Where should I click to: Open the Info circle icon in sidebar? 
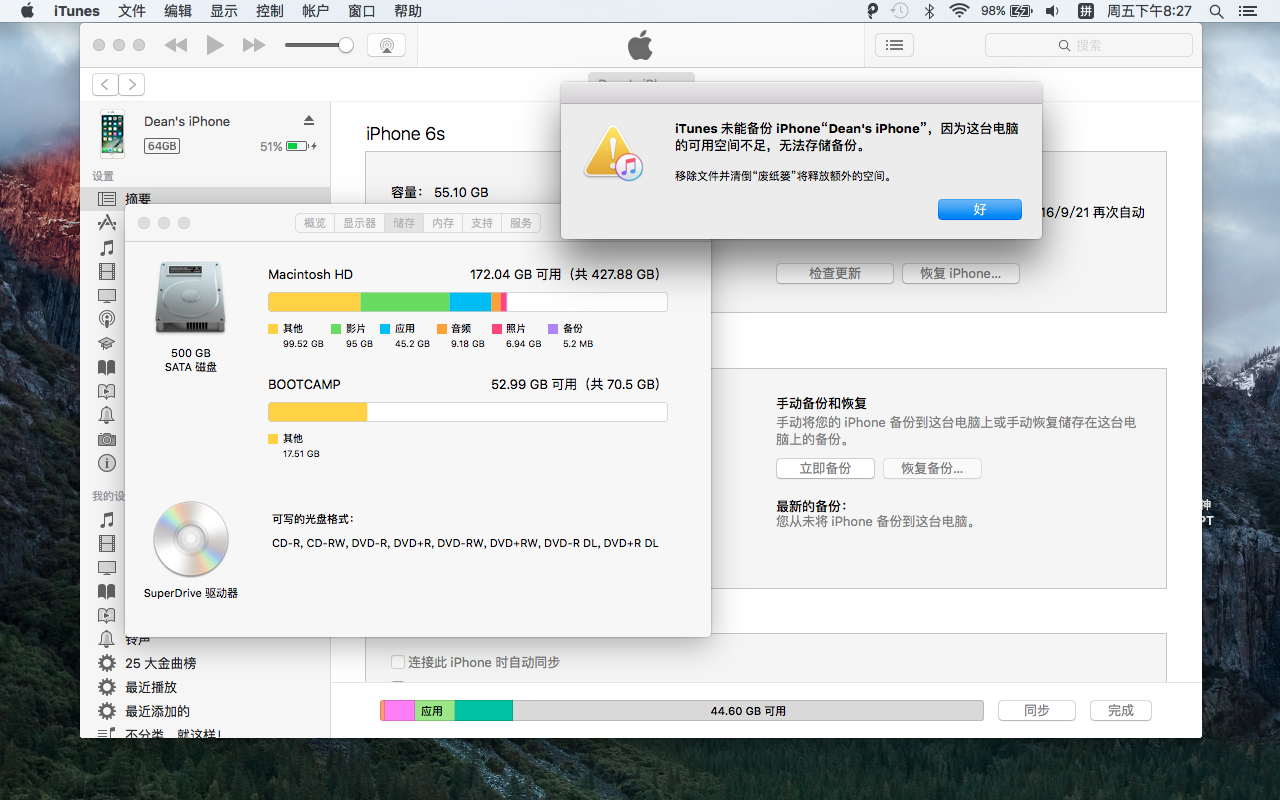(x=107, y=463)
